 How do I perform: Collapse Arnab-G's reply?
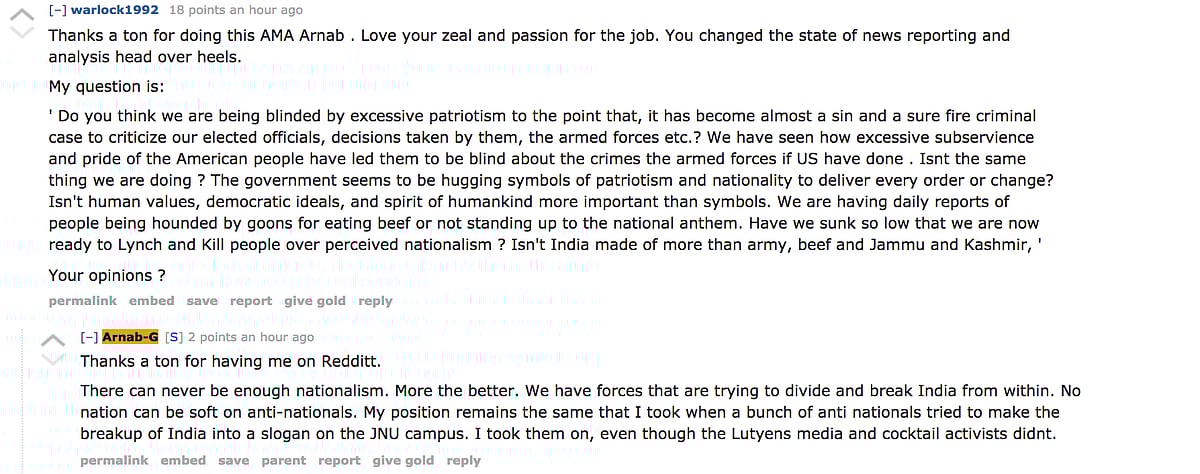point(88,337)
